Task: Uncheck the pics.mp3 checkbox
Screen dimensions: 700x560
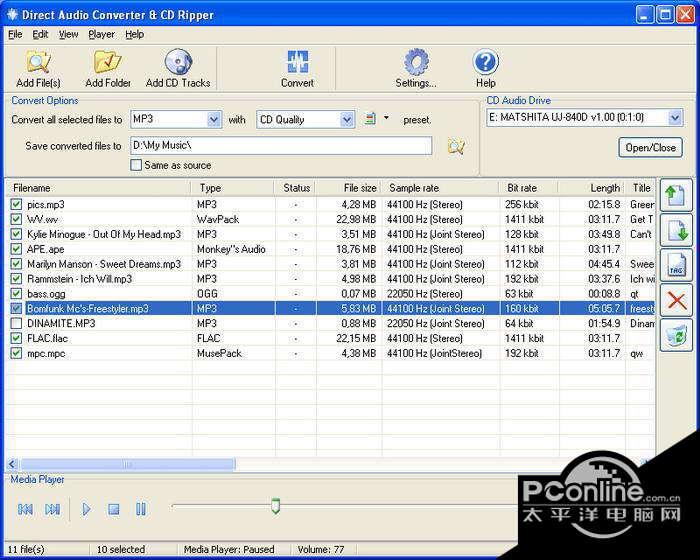Action: 16,205
